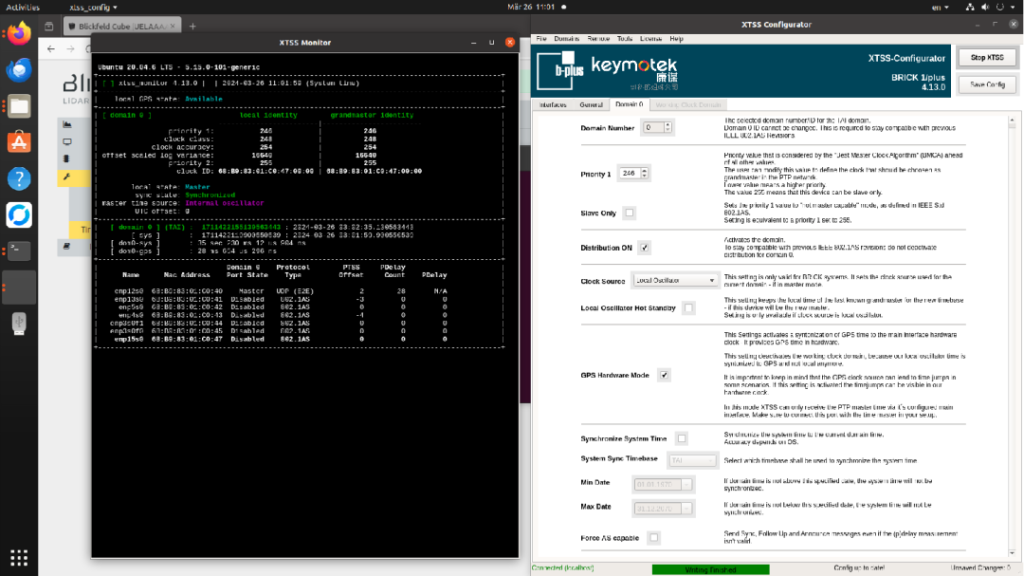Image resolution: width=1024 pixels, height=576 pixels.
Task: Open the Remote menu in Configurator
Action: [598, 39]
